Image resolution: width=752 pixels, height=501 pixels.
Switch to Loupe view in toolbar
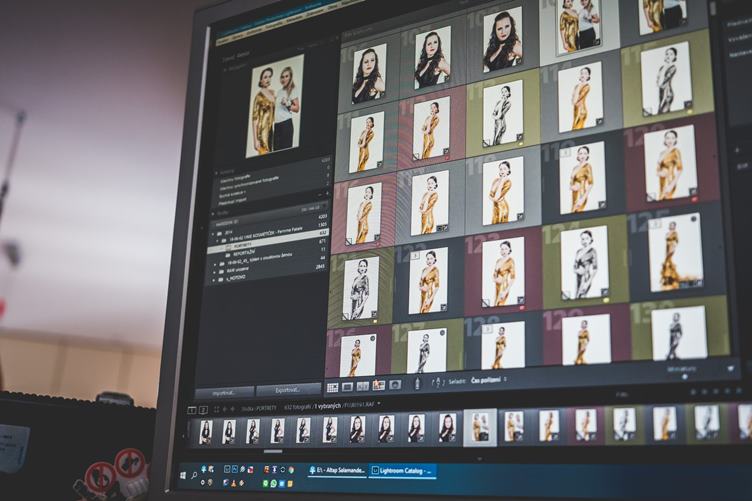click(x=348, y=386)
